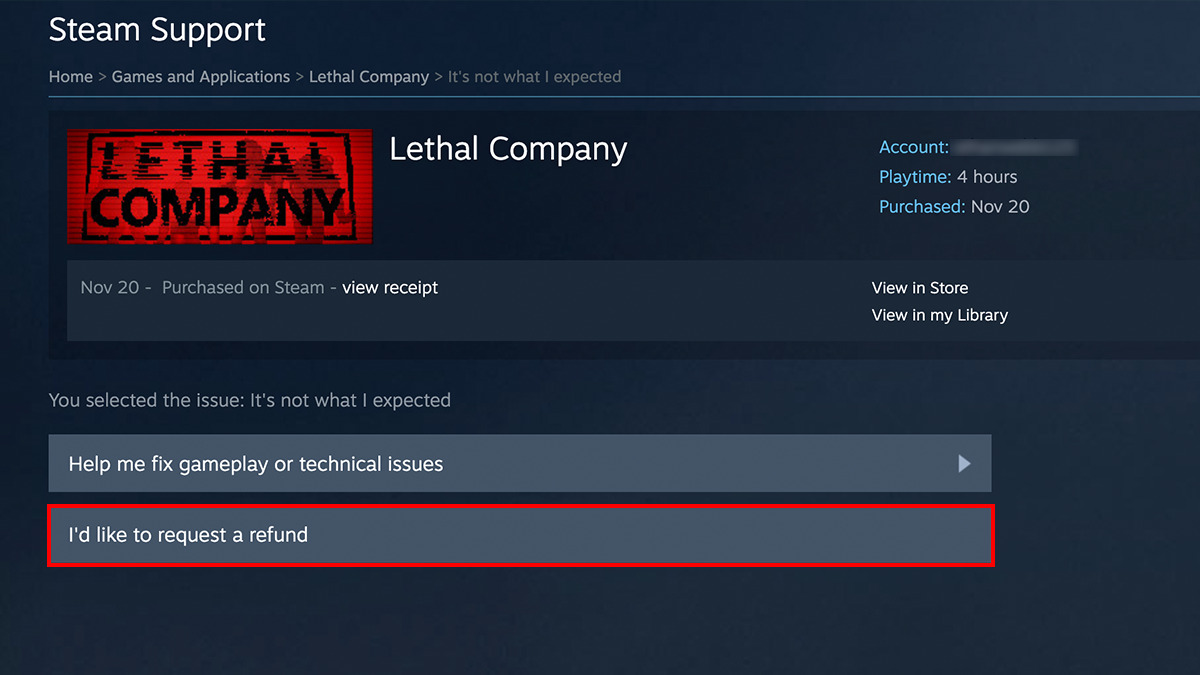The image size is (1200, 675).
Task: Open Games and Applications breadcrumb
Action: pyautogui.click(x=200, y=76)
